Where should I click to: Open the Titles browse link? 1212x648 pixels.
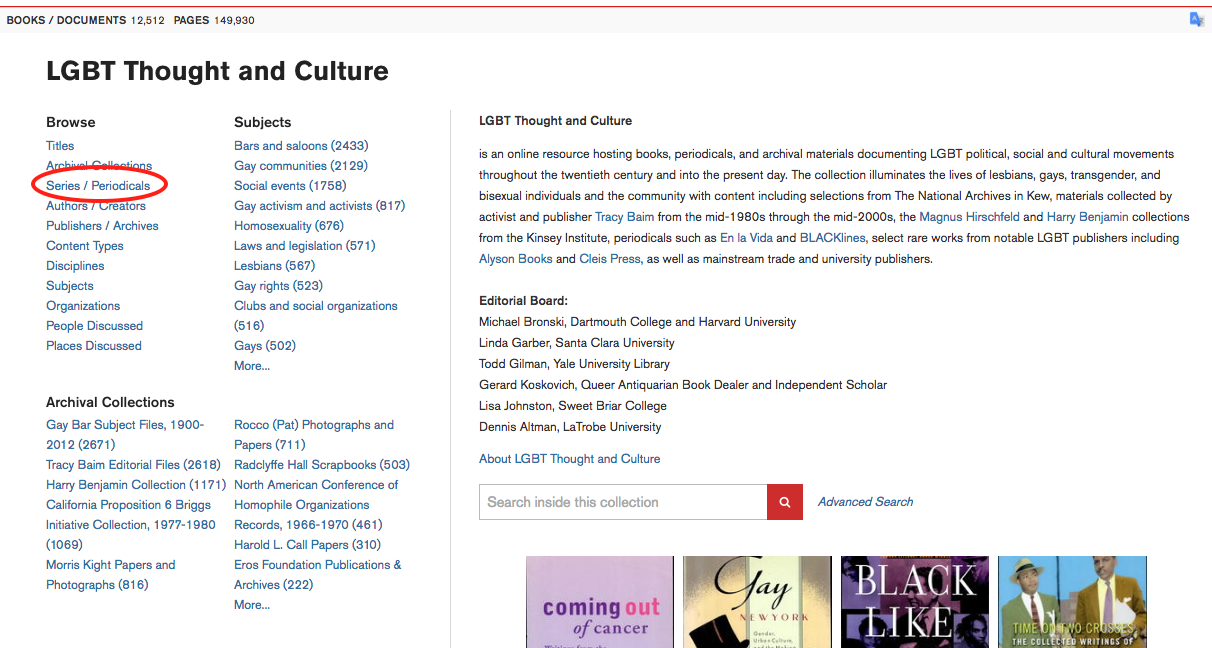coord(60,146)
